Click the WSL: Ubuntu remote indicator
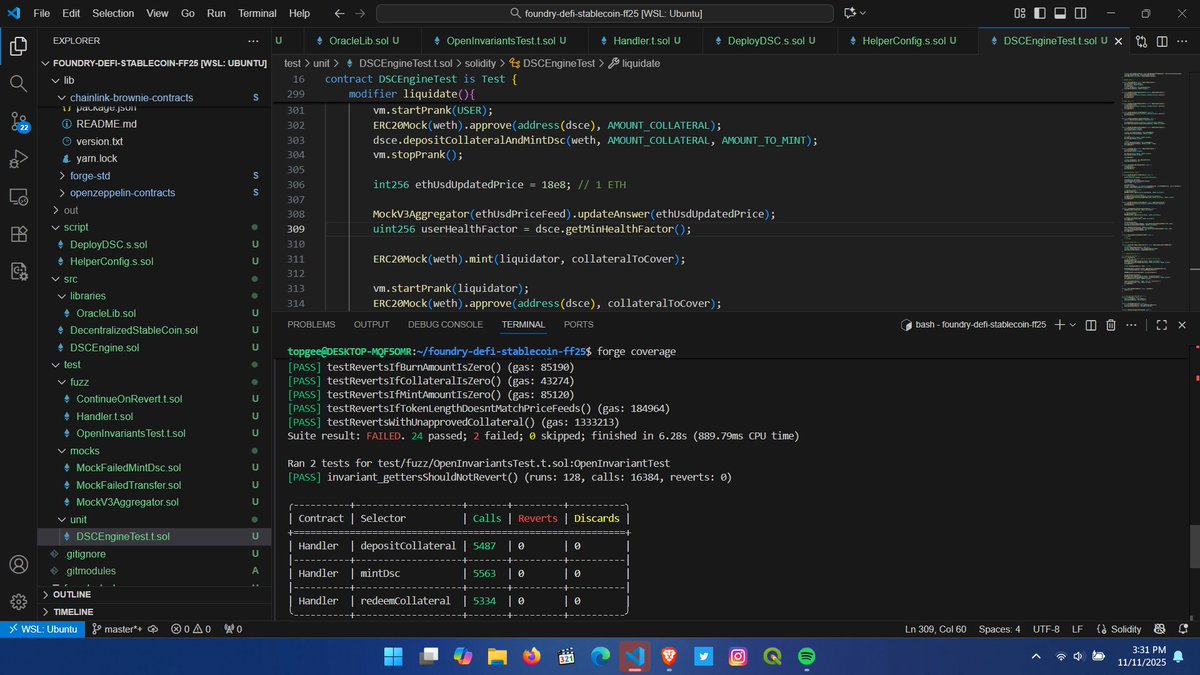1200x675 pixels. click(x=40, y=629)
